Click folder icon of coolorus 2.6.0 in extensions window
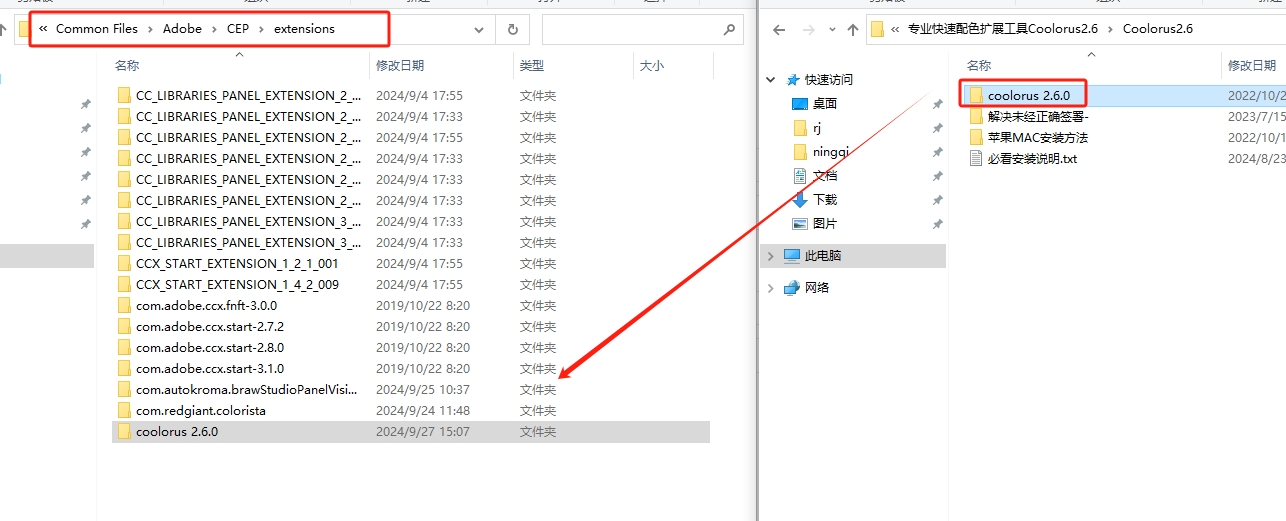The height and width of the screenshot is (521, 1286). (124, 431)
